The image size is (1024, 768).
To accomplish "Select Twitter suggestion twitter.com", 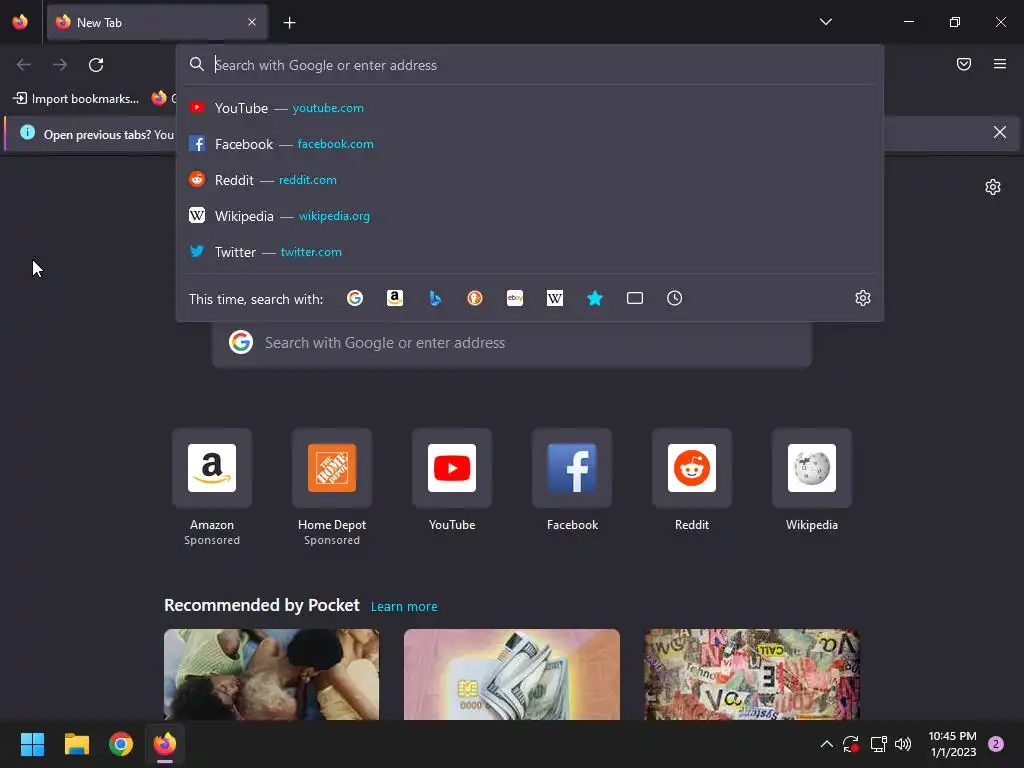I will [530, 251].
